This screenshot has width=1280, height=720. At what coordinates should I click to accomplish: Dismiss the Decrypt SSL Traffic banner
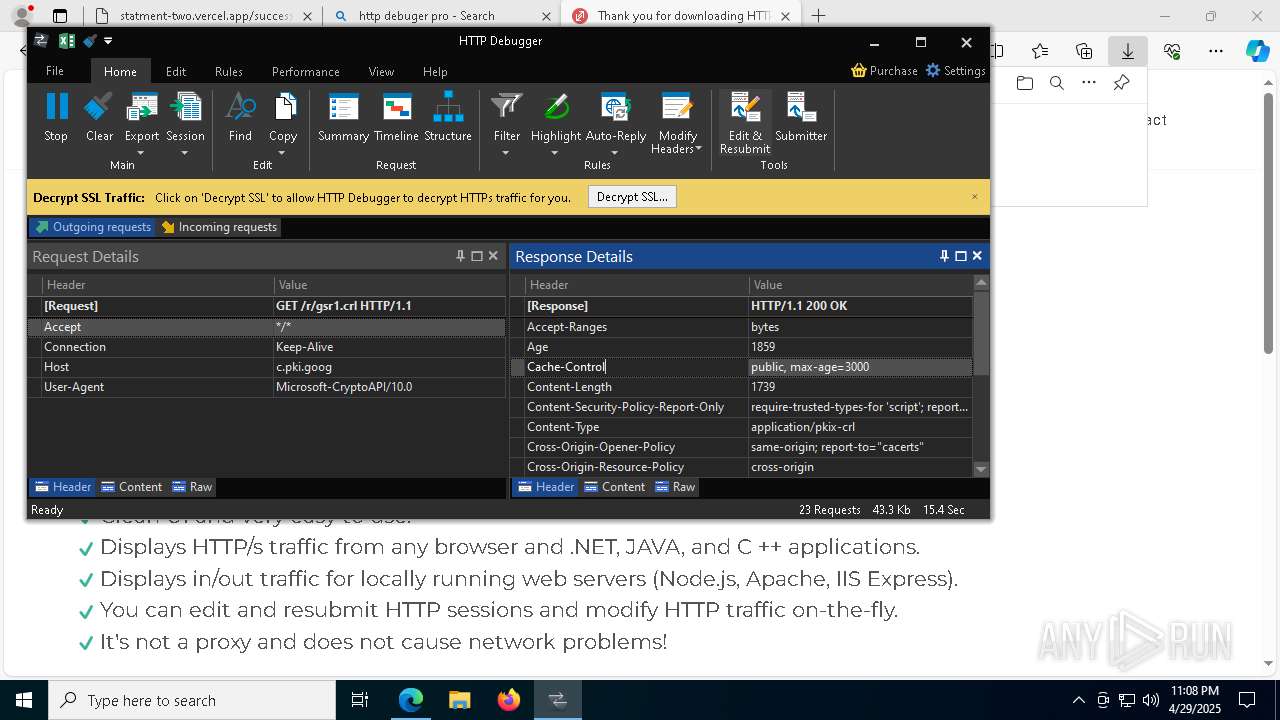click(975, 197)
